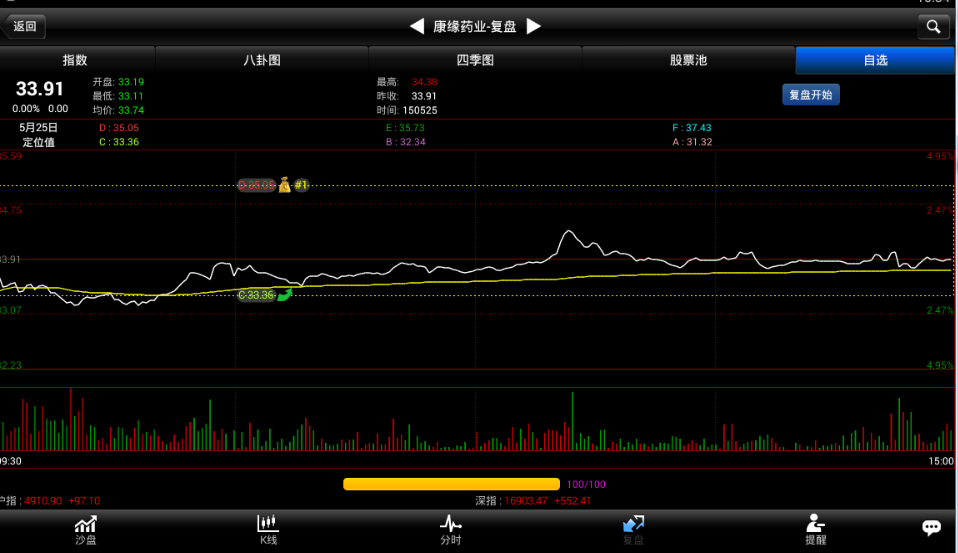The width and height of the screenshot is (958, 553).
Task: Click the D : 35.05 level value
Action: coord(119,128)
